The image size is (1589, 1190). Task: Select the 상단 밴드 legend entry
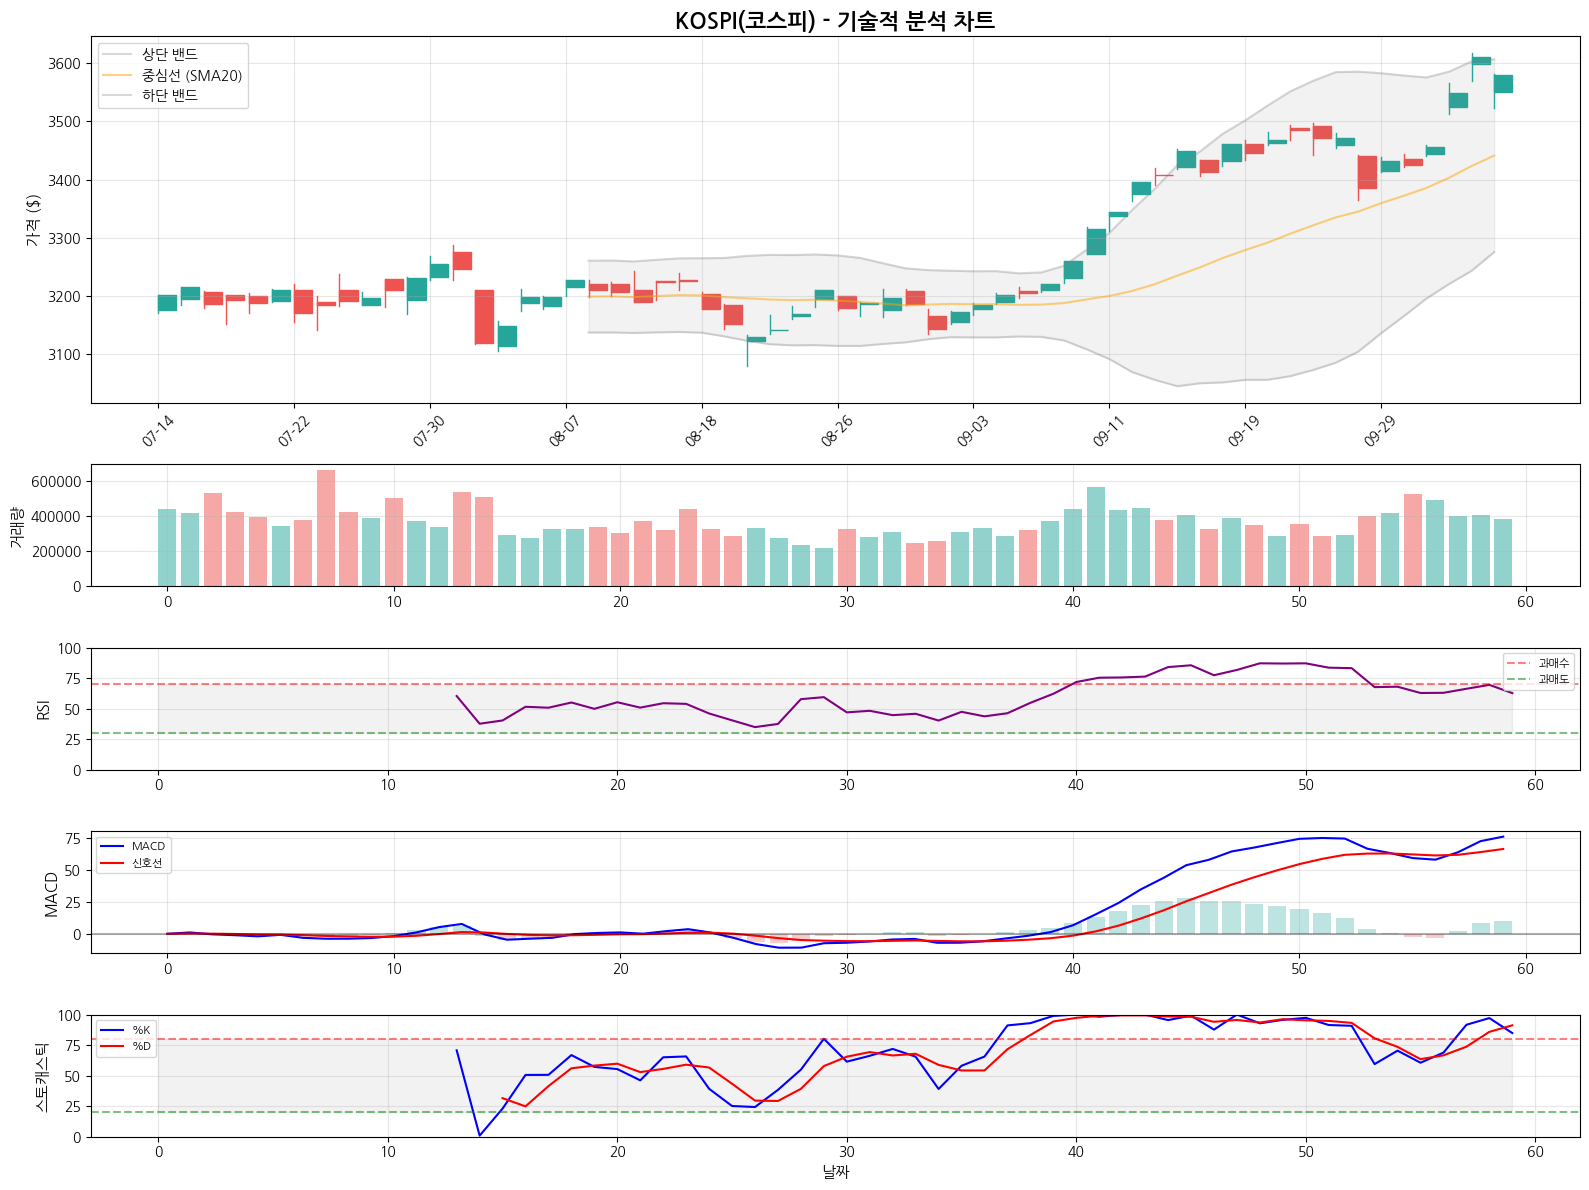coord(169,55)
